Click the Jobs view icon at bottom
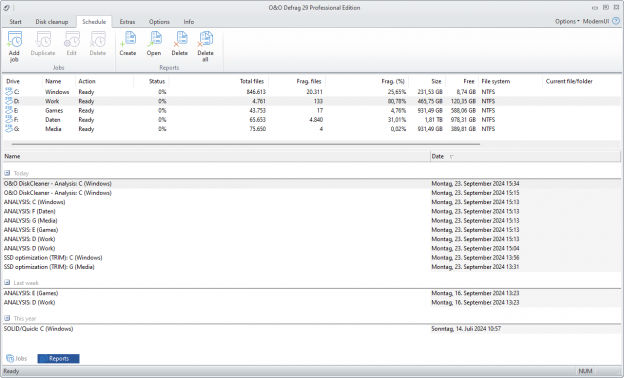The height and width of the screenshot is (378, 624). coord(10,359)
